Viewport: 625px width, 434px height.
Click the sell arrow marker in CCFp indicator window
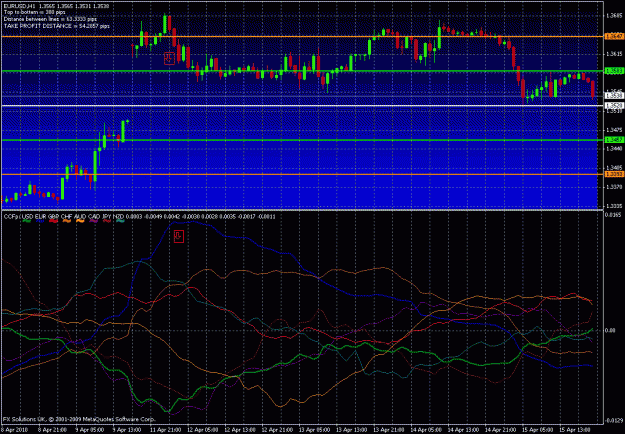click(179, 236)
